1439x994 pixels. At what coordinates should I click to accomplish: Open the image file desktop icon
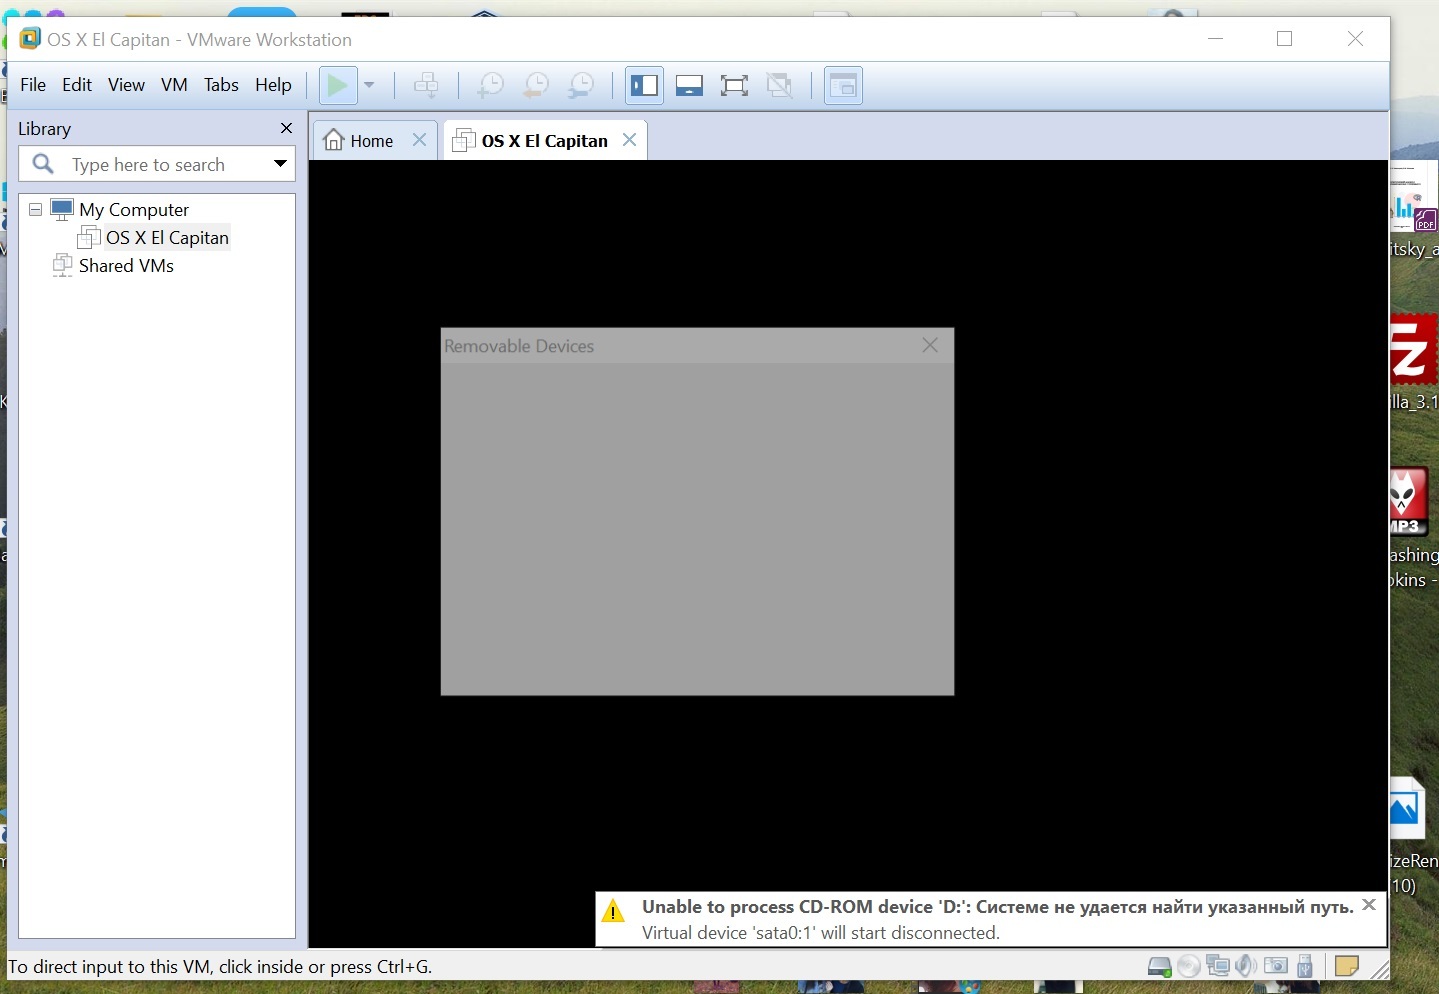point(1407,808)
